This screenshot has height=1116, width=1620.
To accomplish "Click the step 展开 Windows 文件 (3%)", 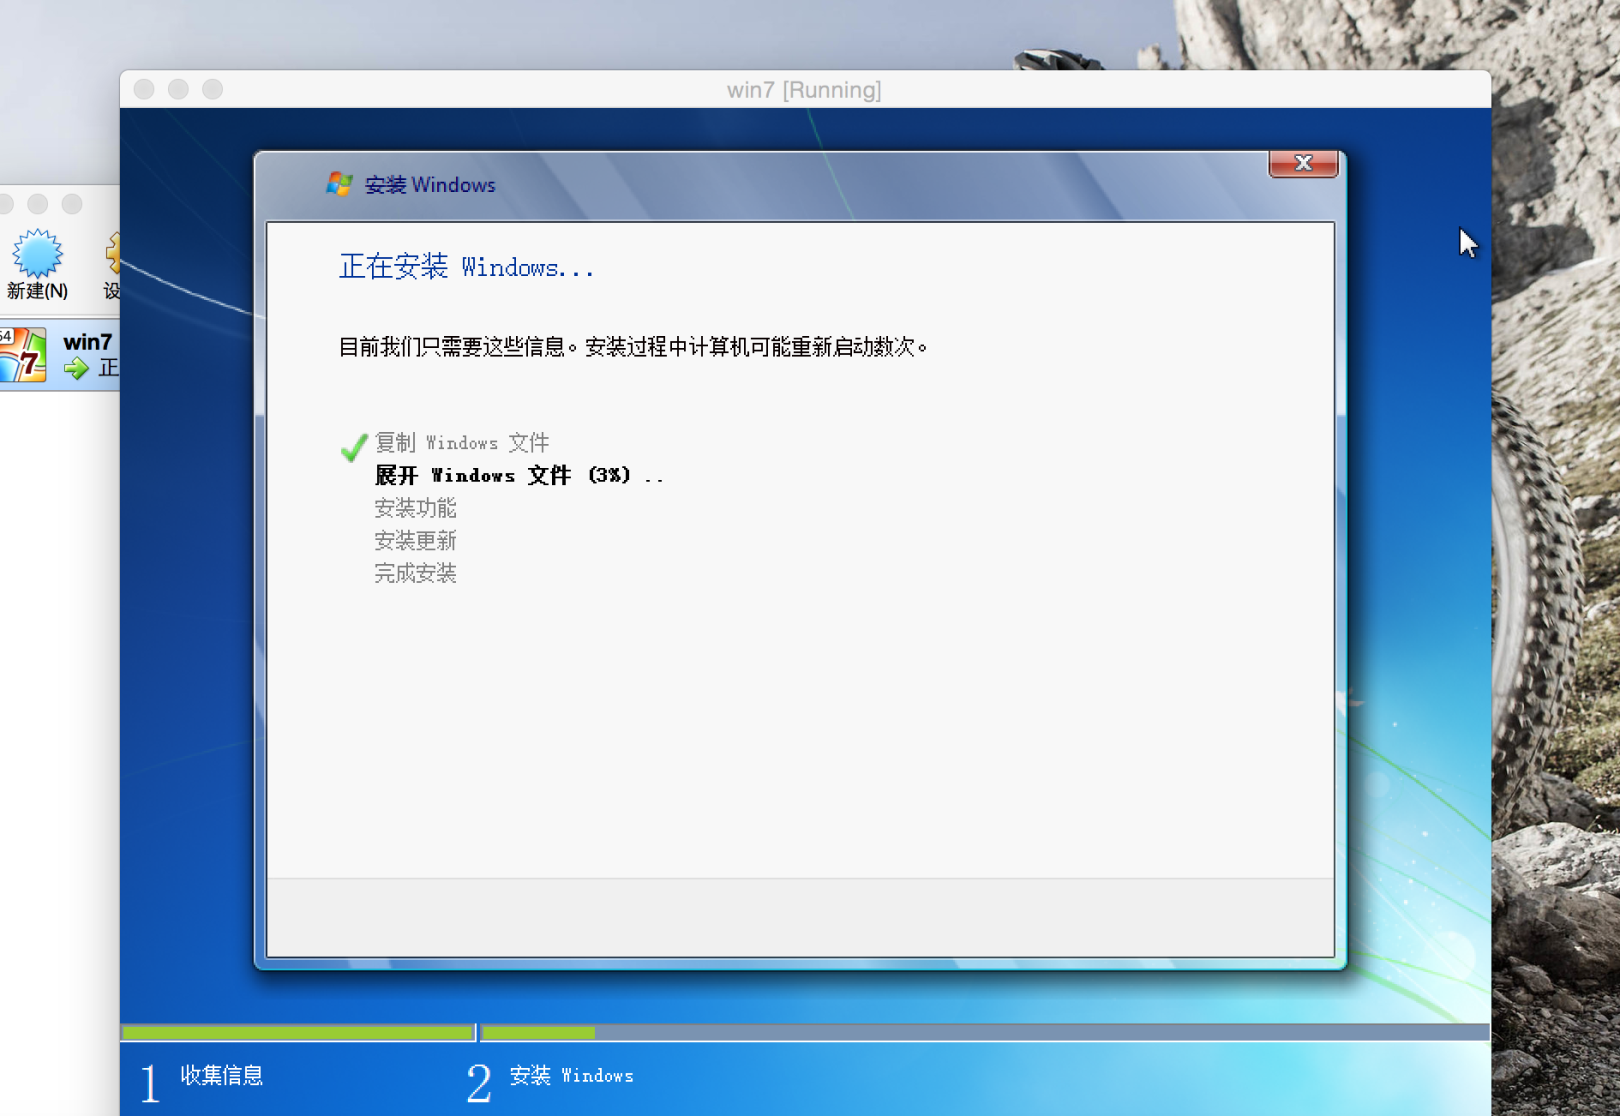I will pyautogui.click(x=519, y=475).
